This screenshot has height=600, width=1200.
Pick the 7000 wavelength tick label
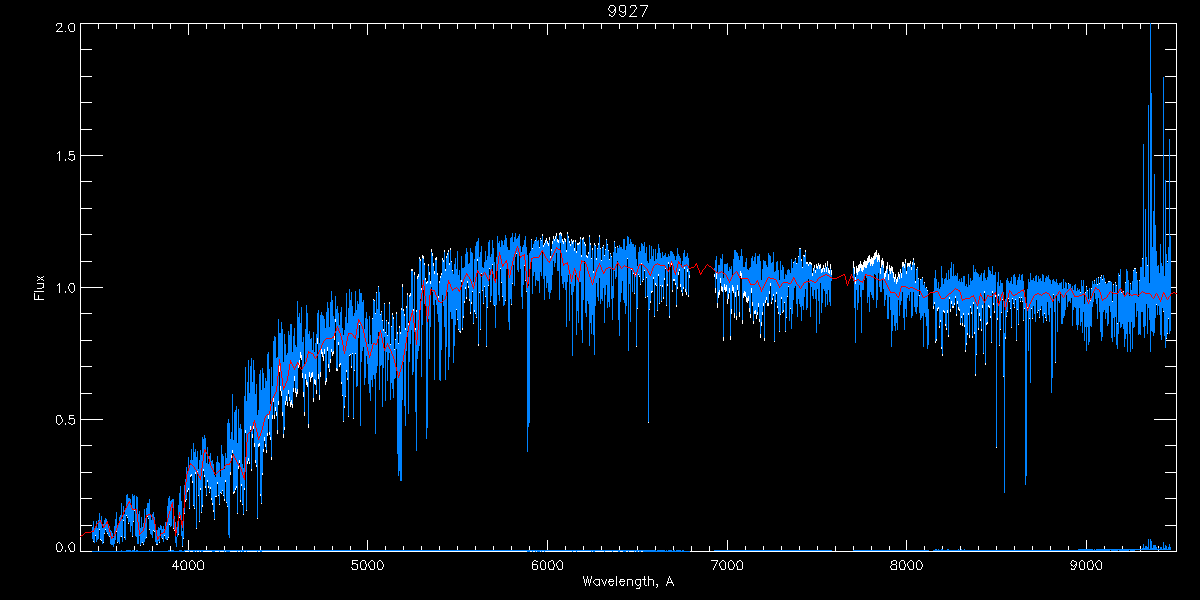click(x=727, y=564)
